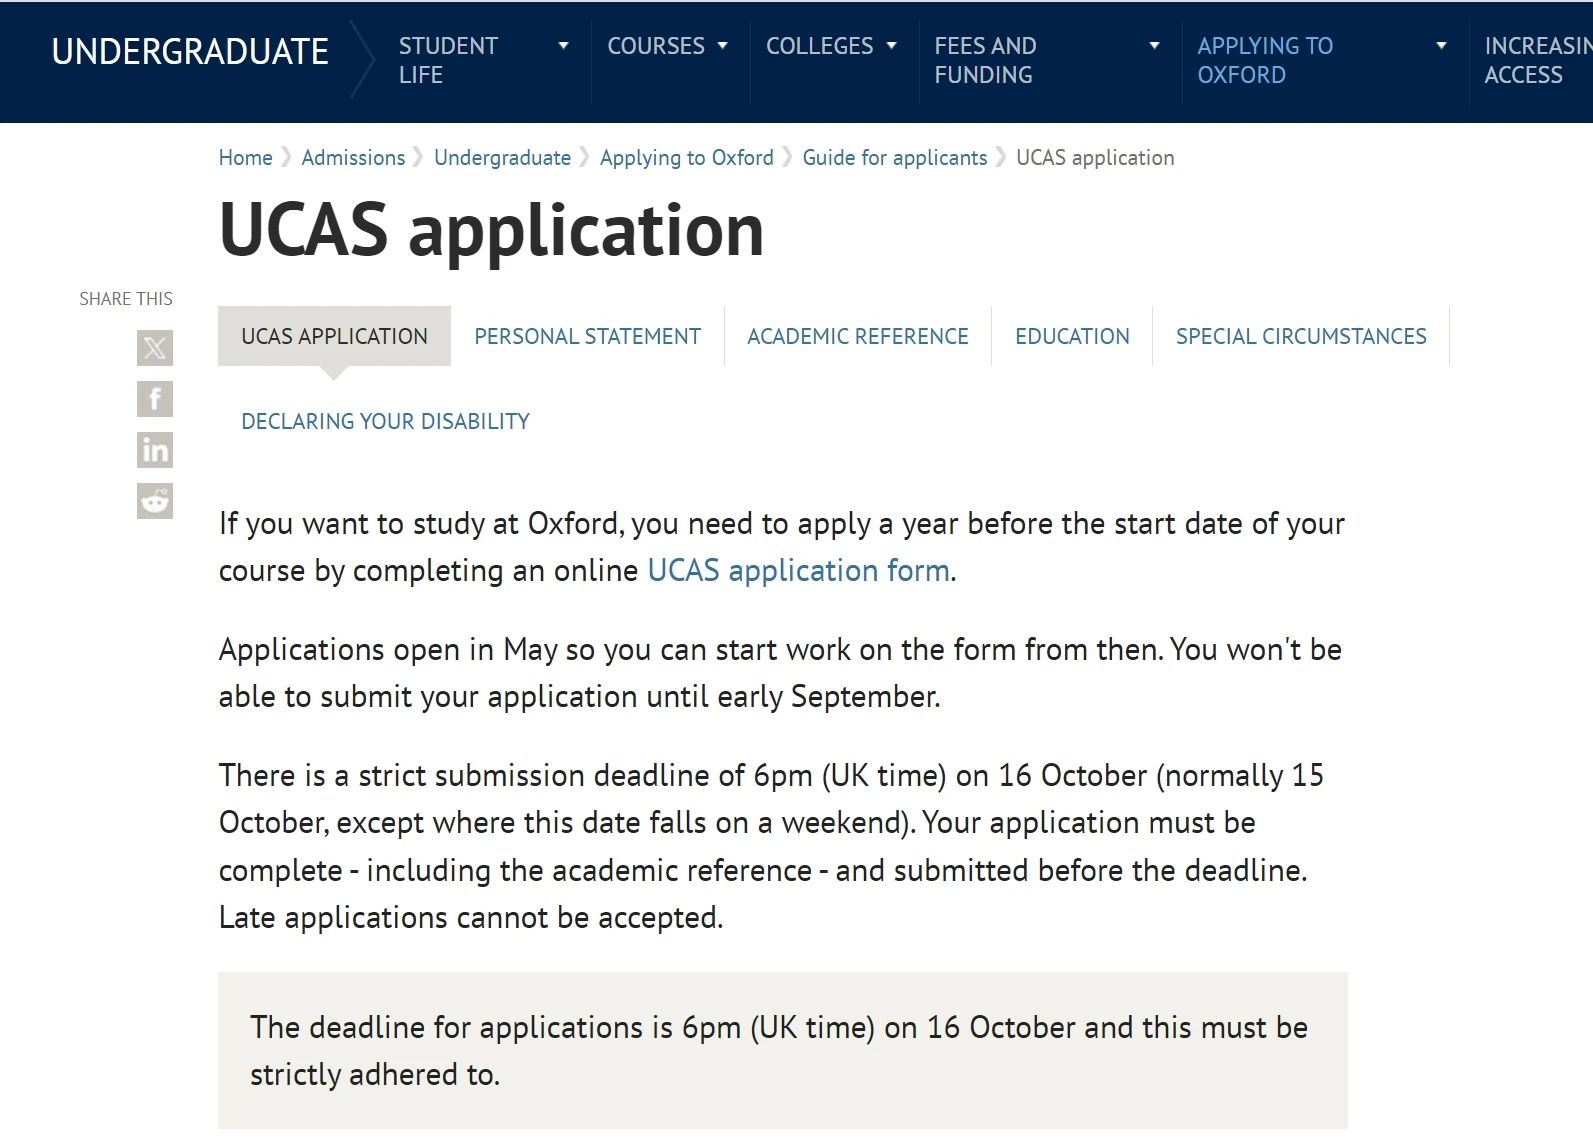
Task: Share this page on LinkedIn
Action: (155, 450)
